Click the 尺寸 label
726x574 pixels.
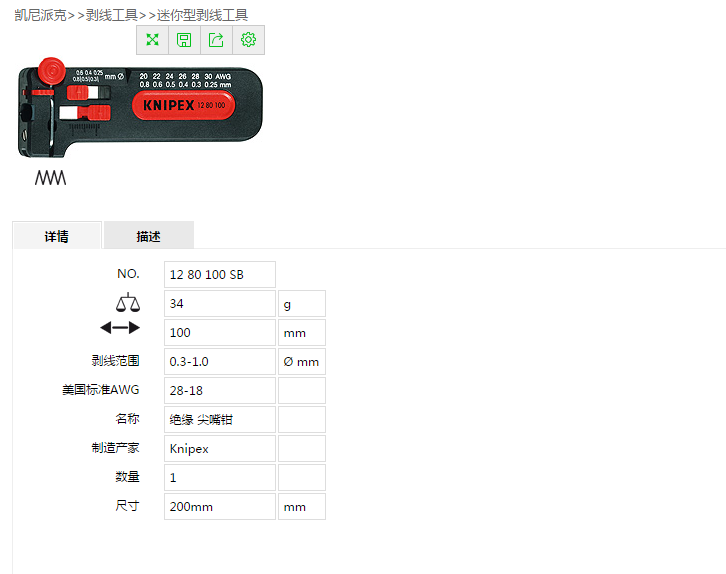127,505
